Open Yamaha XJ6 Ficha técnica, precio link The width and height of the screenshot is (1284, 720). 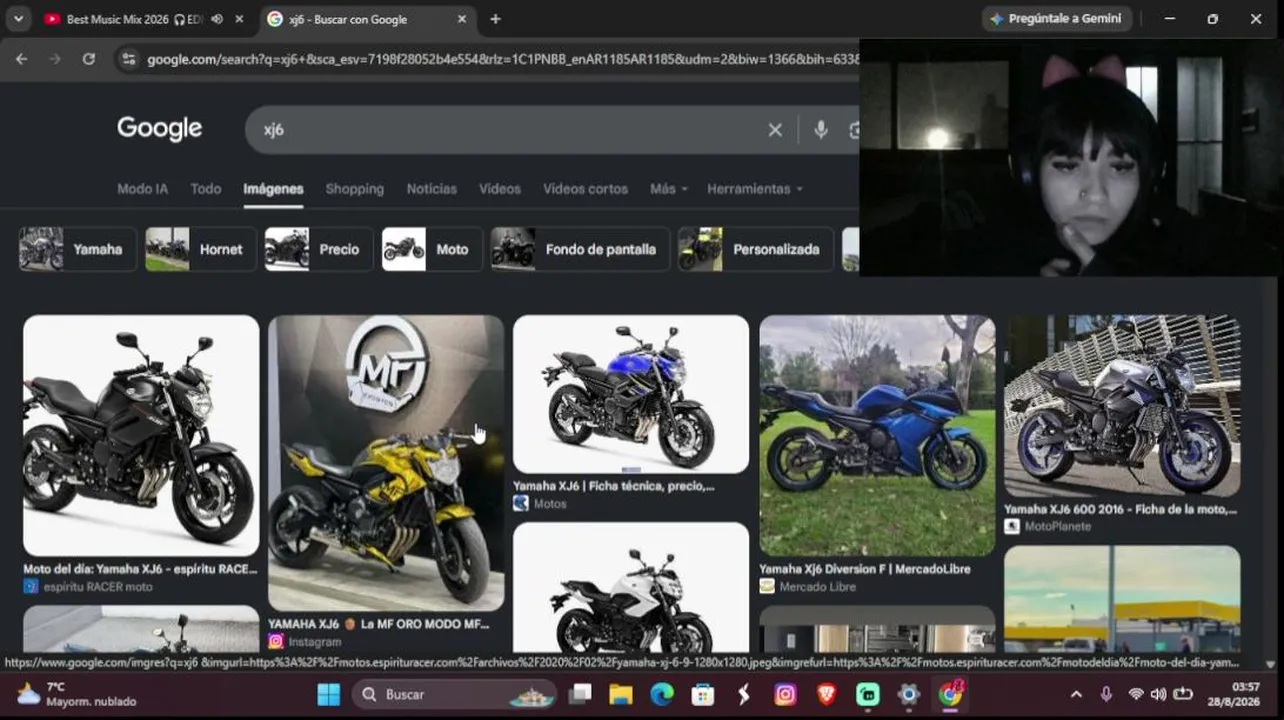pos(614,486)
